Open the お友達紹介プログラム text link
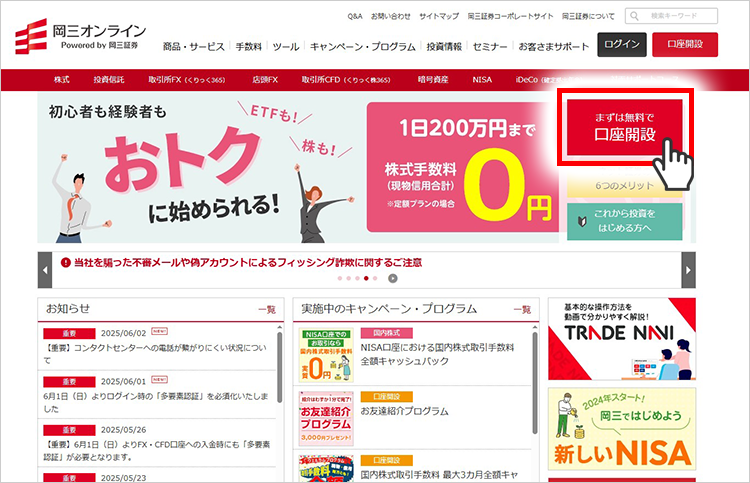Screen dimensions: 750x483 pyautogui.click(x=405, y=411)
